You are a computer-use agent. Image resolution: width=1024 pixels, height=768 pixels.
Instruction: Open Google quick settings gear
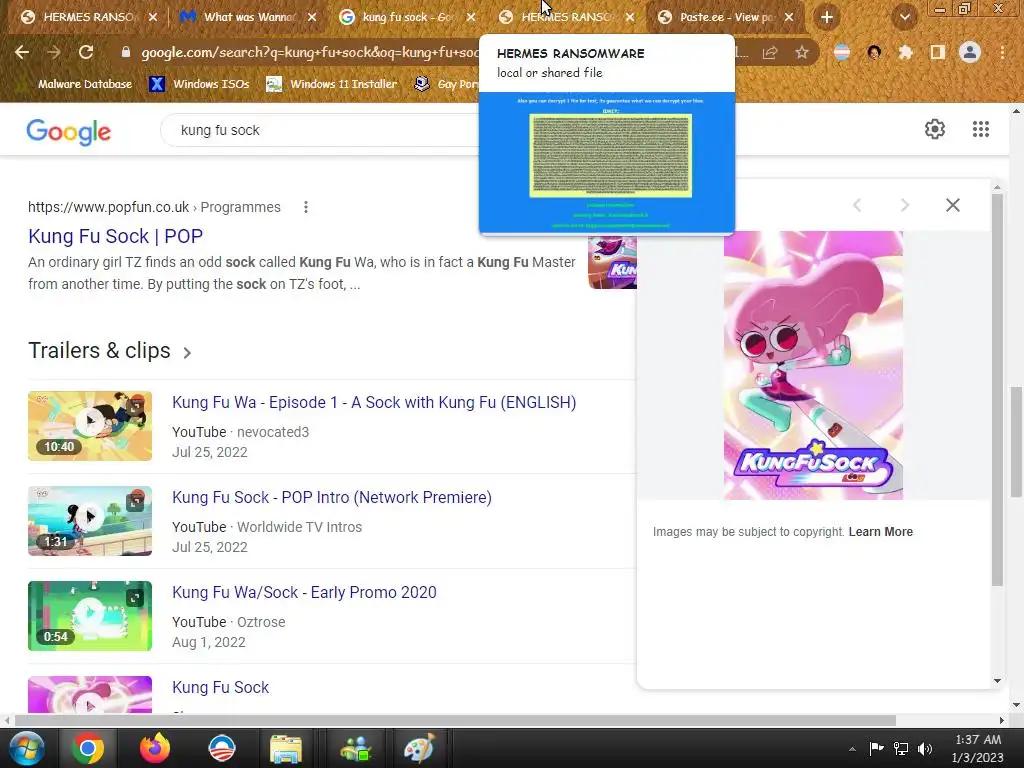click(x=935, y=129)
